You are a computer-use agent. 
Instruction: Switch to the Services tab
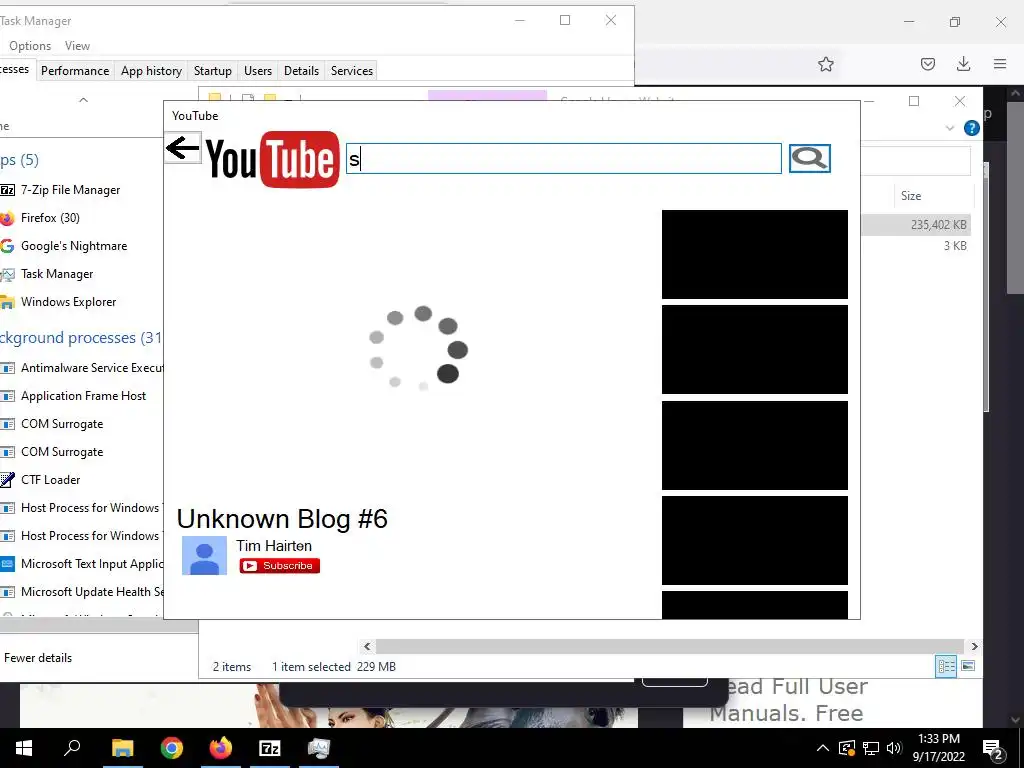(x=352, y=71)
